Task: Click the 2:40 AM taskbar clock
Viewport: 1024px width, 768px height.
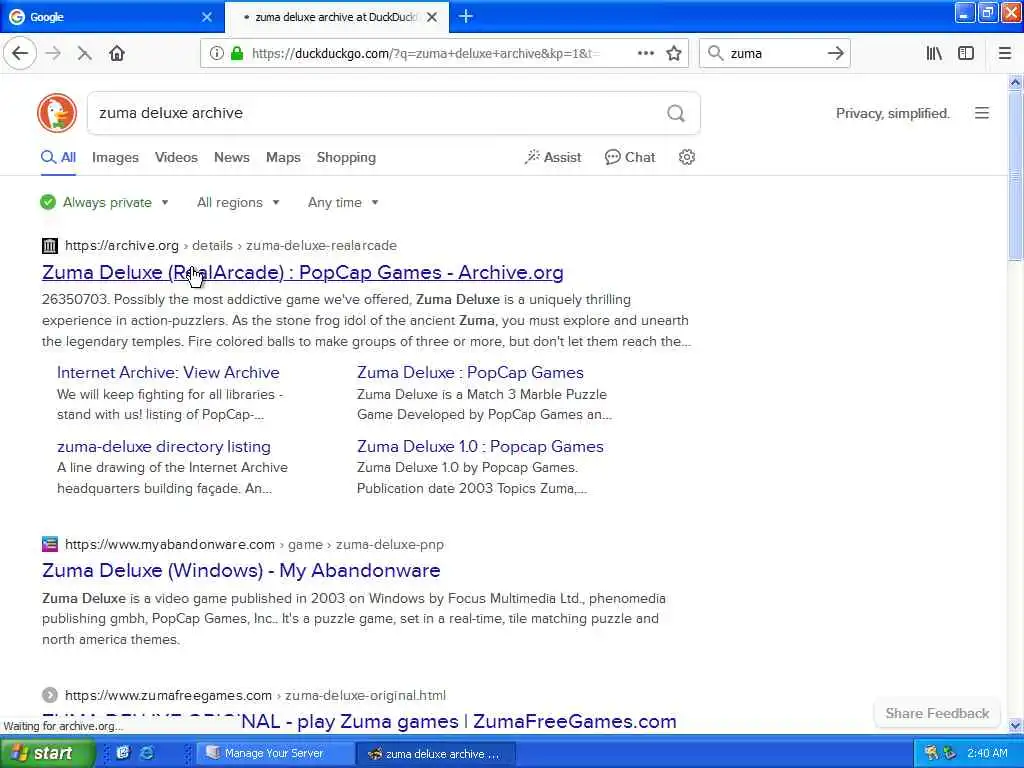Action: [987, 753]
